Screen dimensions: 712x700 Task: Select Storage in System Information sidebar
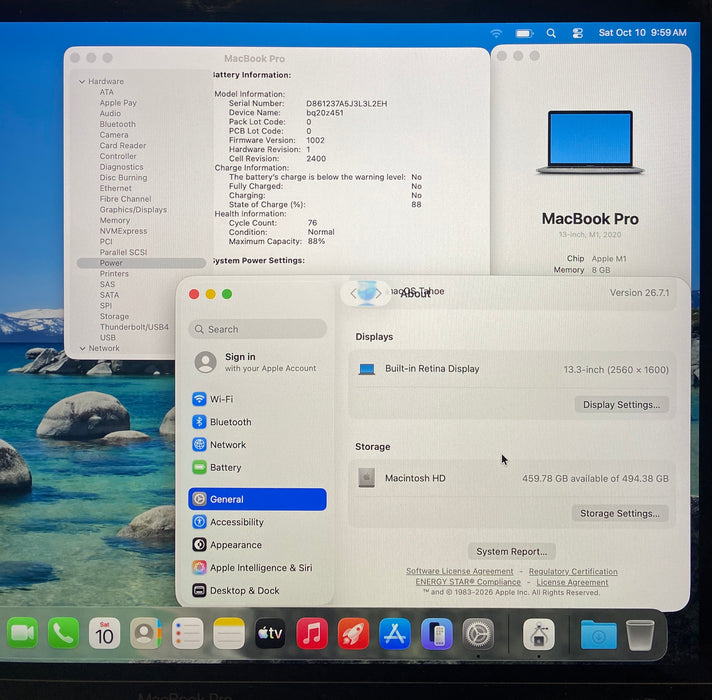[114, 316]
